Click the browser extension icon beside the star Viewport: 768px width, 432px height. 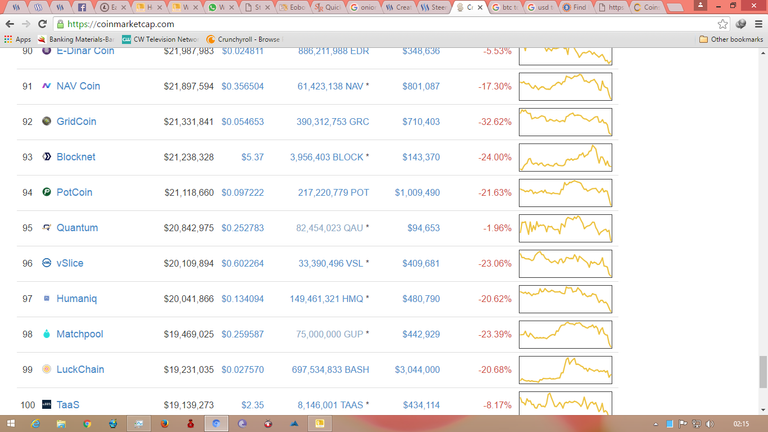pyautogui.click(x=741, y=24)
